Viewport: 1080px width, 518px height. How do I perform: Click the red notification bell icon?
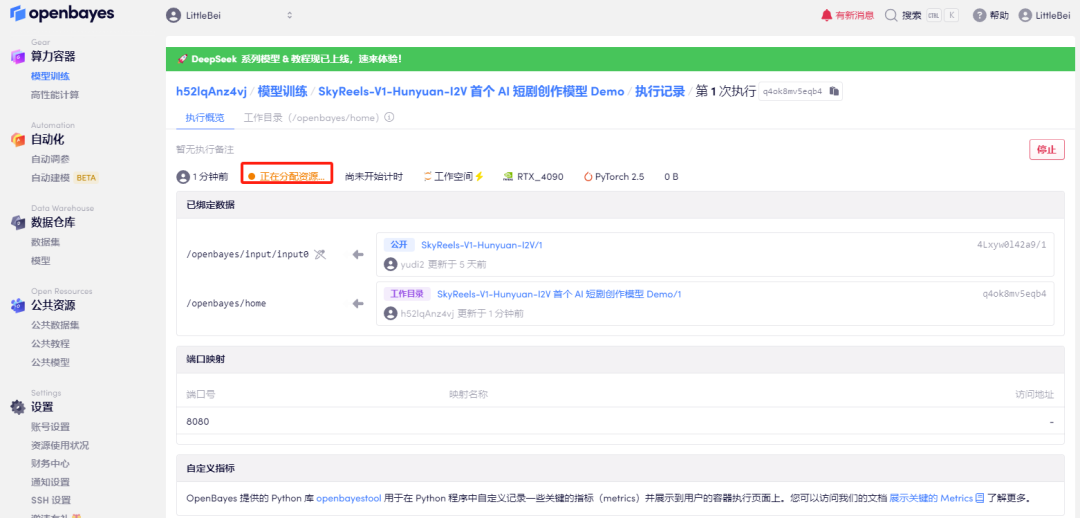coord(827,15)
